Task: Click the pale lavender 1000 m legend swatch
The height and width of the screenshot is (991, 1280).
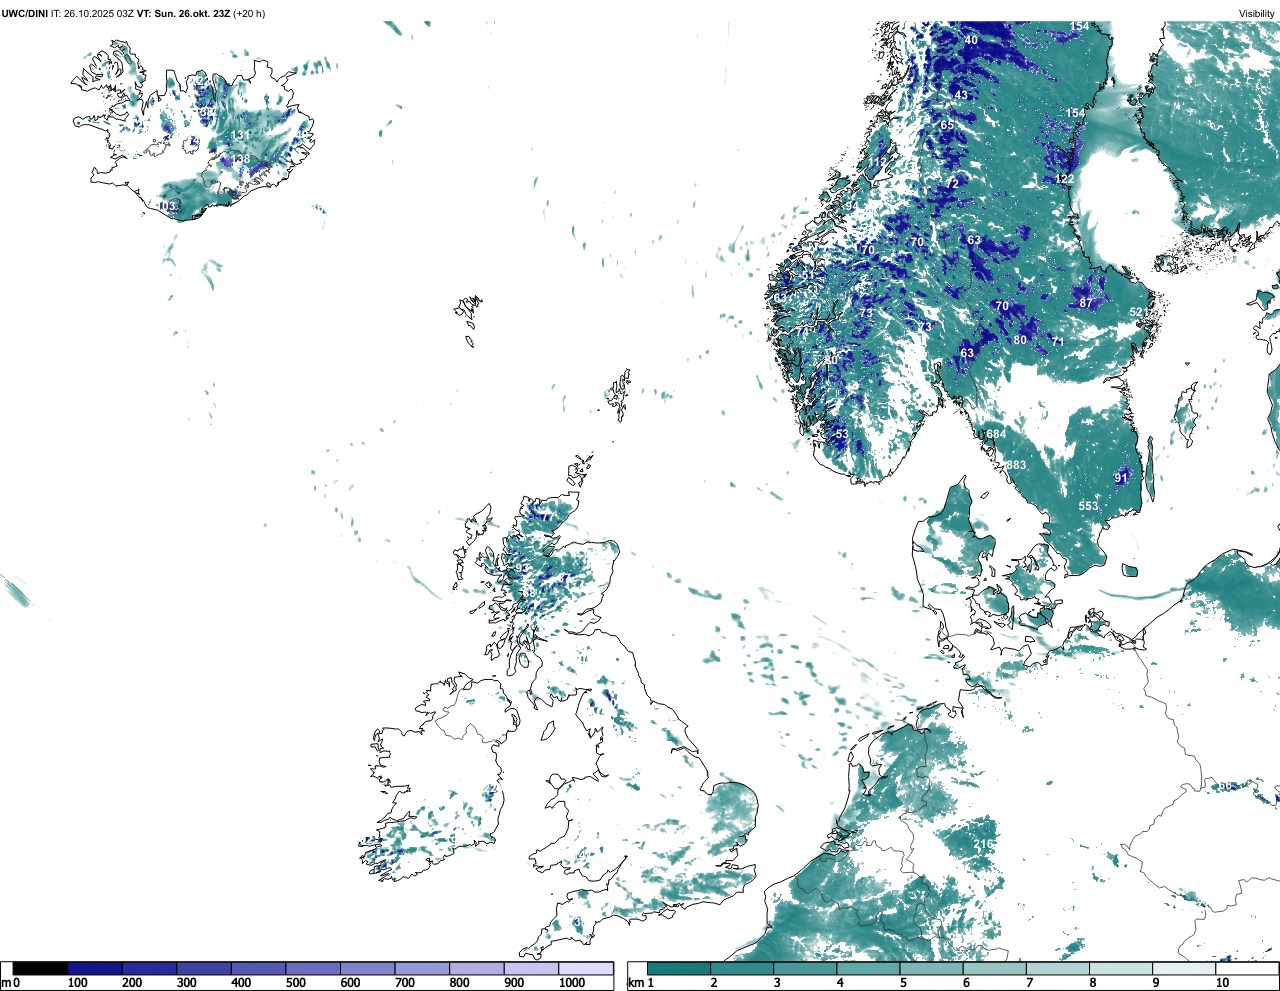Action: (x=585, y=968)
